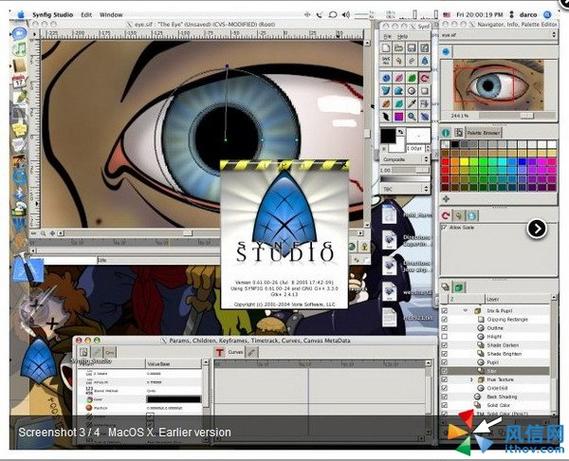Open the Edit menu in menu bar

point(86,15)
